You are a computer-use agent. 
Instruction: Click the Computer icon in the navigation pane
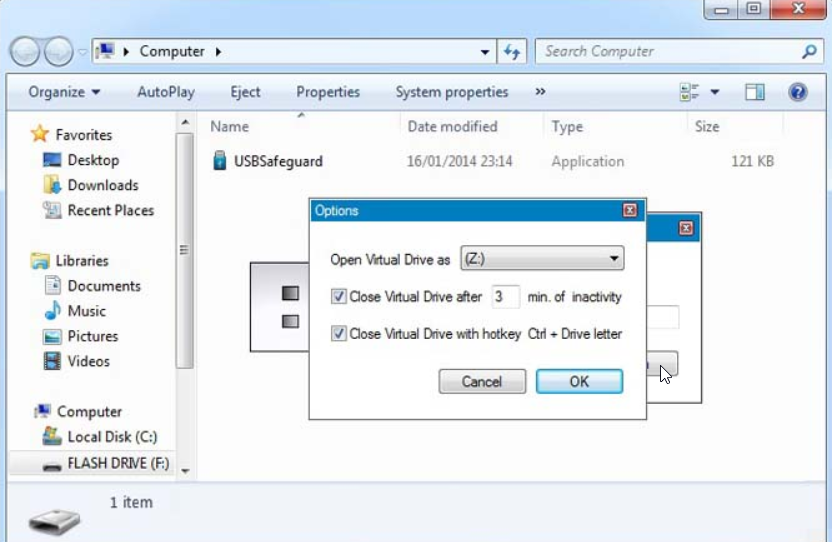click(42, 411)
